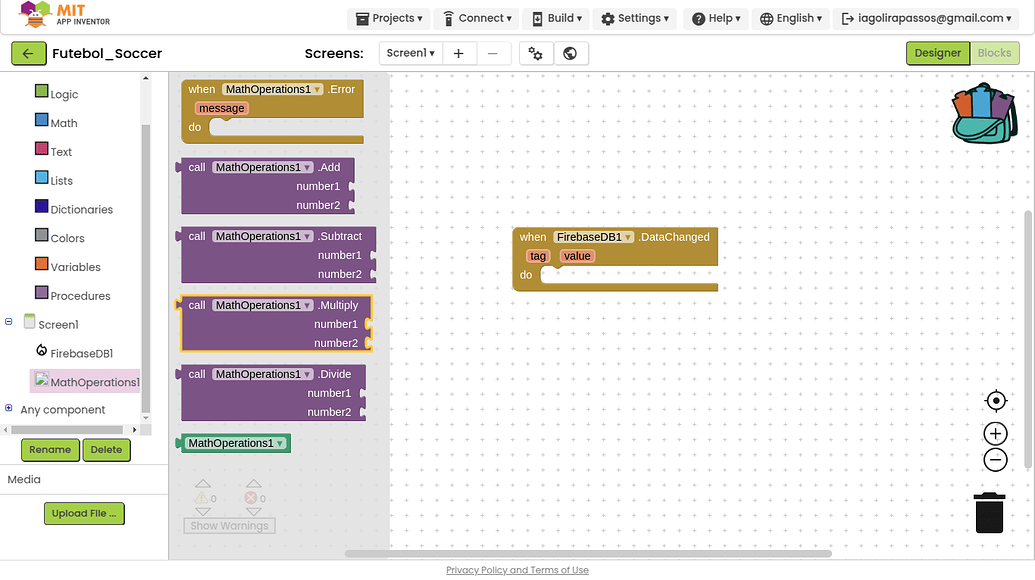1035x580 pixels.
Task: Zoom in using the plus icon
Action: click(995, 433)
